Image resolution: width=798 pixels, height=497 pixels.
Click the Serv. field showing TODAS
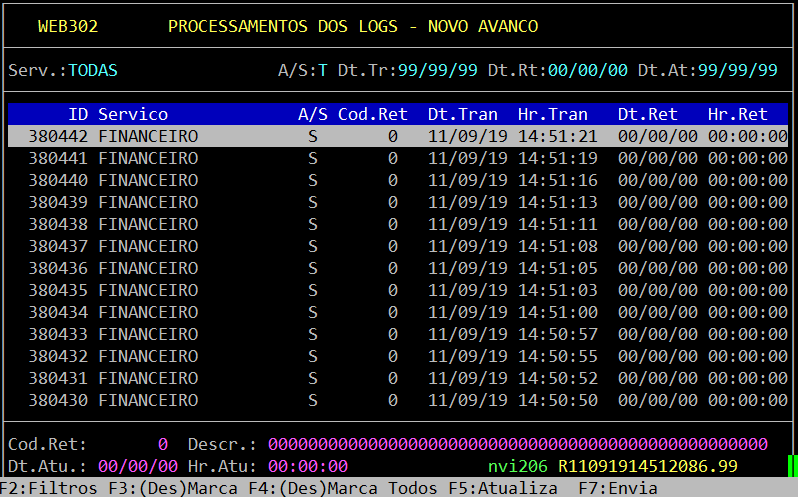click(x=92, y=70)
